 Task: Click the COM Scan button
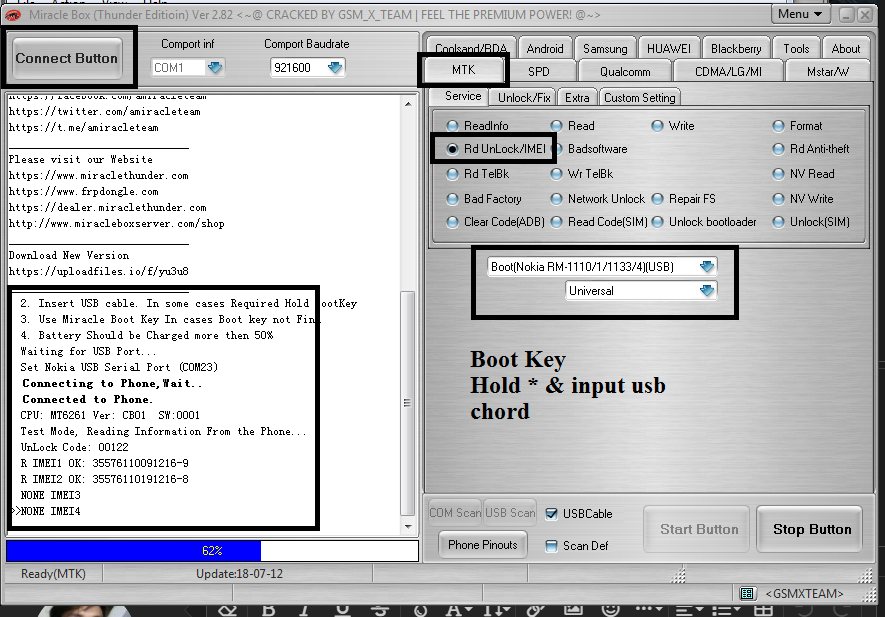point(455,513)
